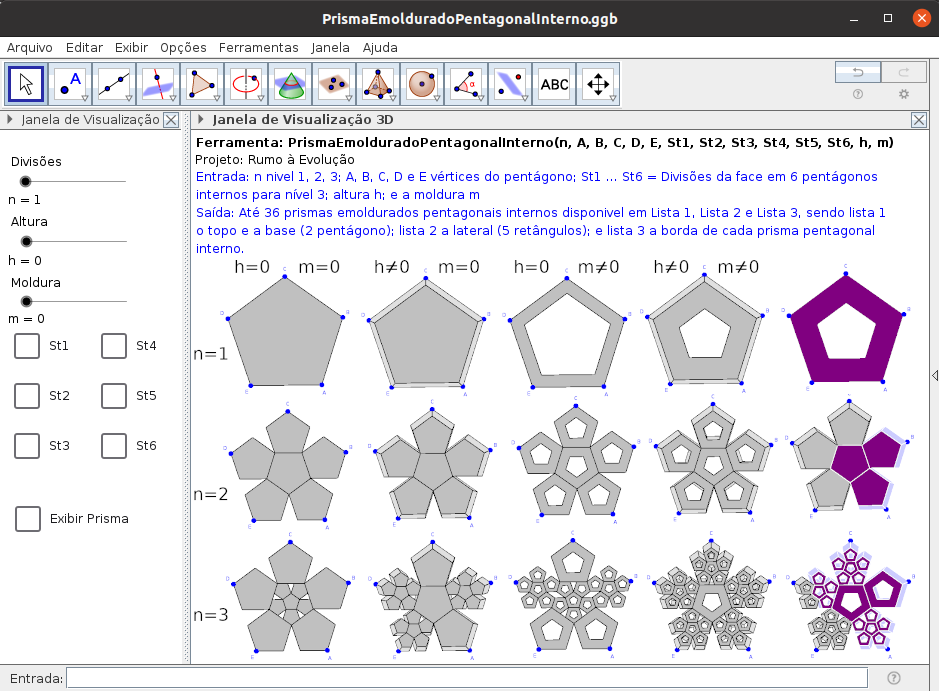Select the Intersect Two Surfaces cone tool

tap(290, 84)
